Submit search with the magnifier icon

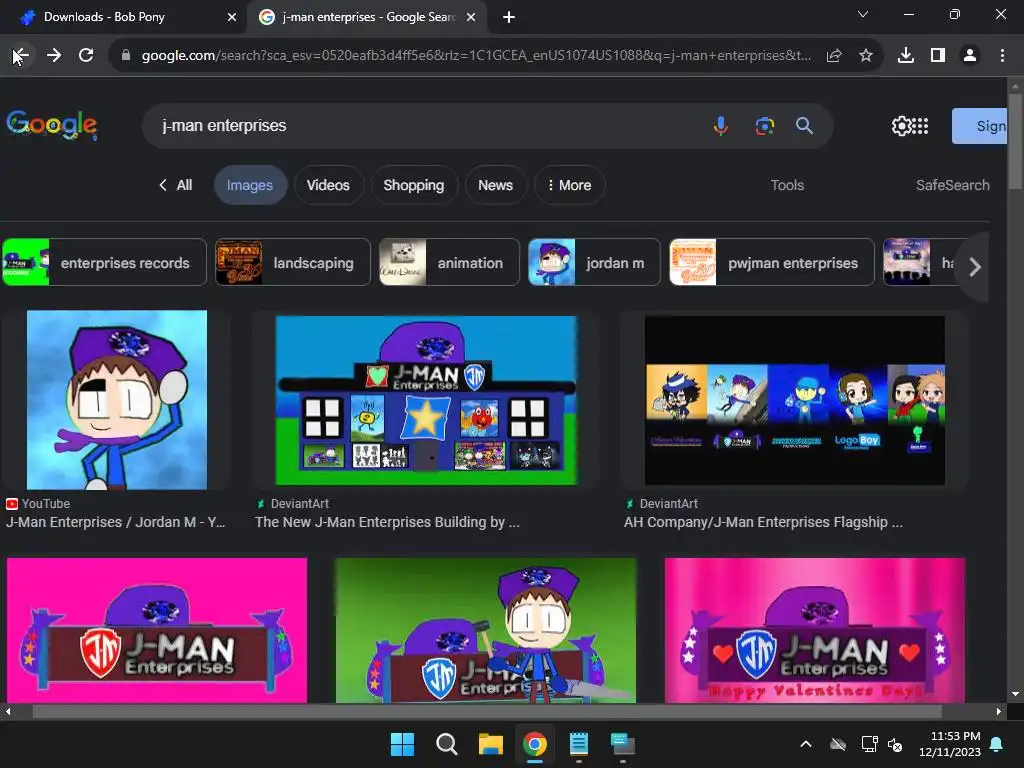(805, 125)
